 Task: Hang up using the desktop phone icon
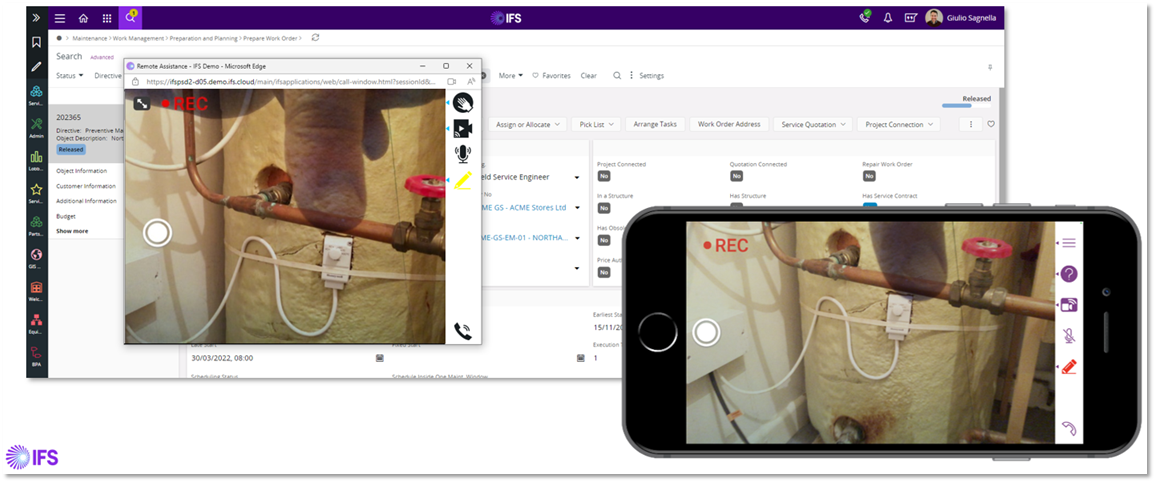pyautogui.click(x=462, y=331)
